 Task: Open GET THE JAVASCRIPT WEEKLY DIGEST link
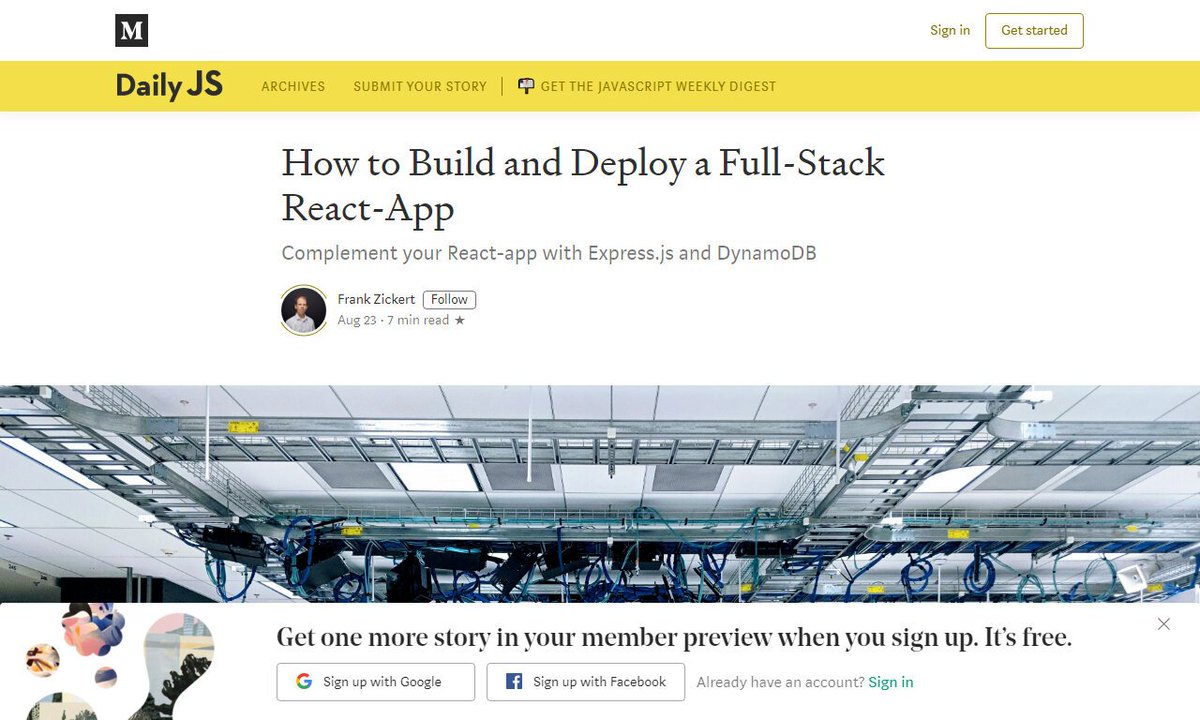click(658, 87)
